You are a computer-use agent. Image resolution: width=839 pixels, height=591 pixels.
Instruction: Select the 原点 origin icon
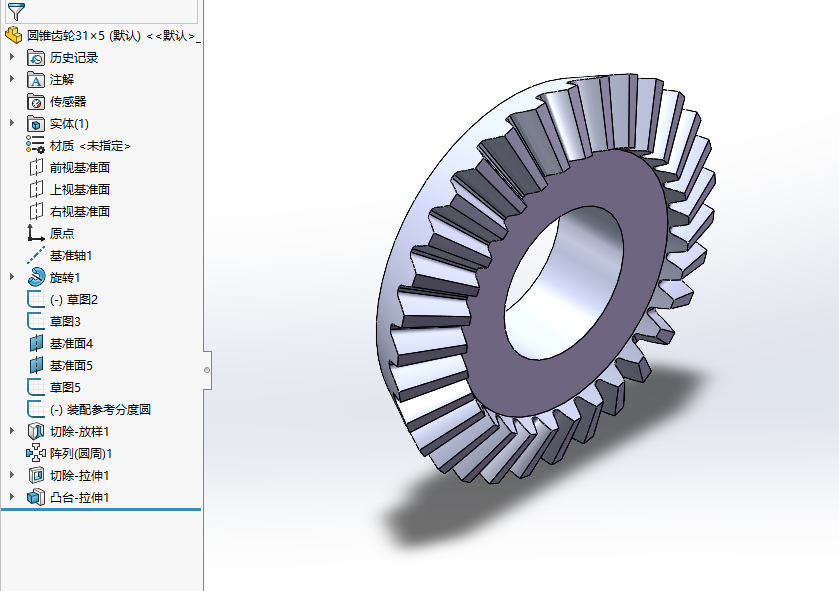(35, 233)
